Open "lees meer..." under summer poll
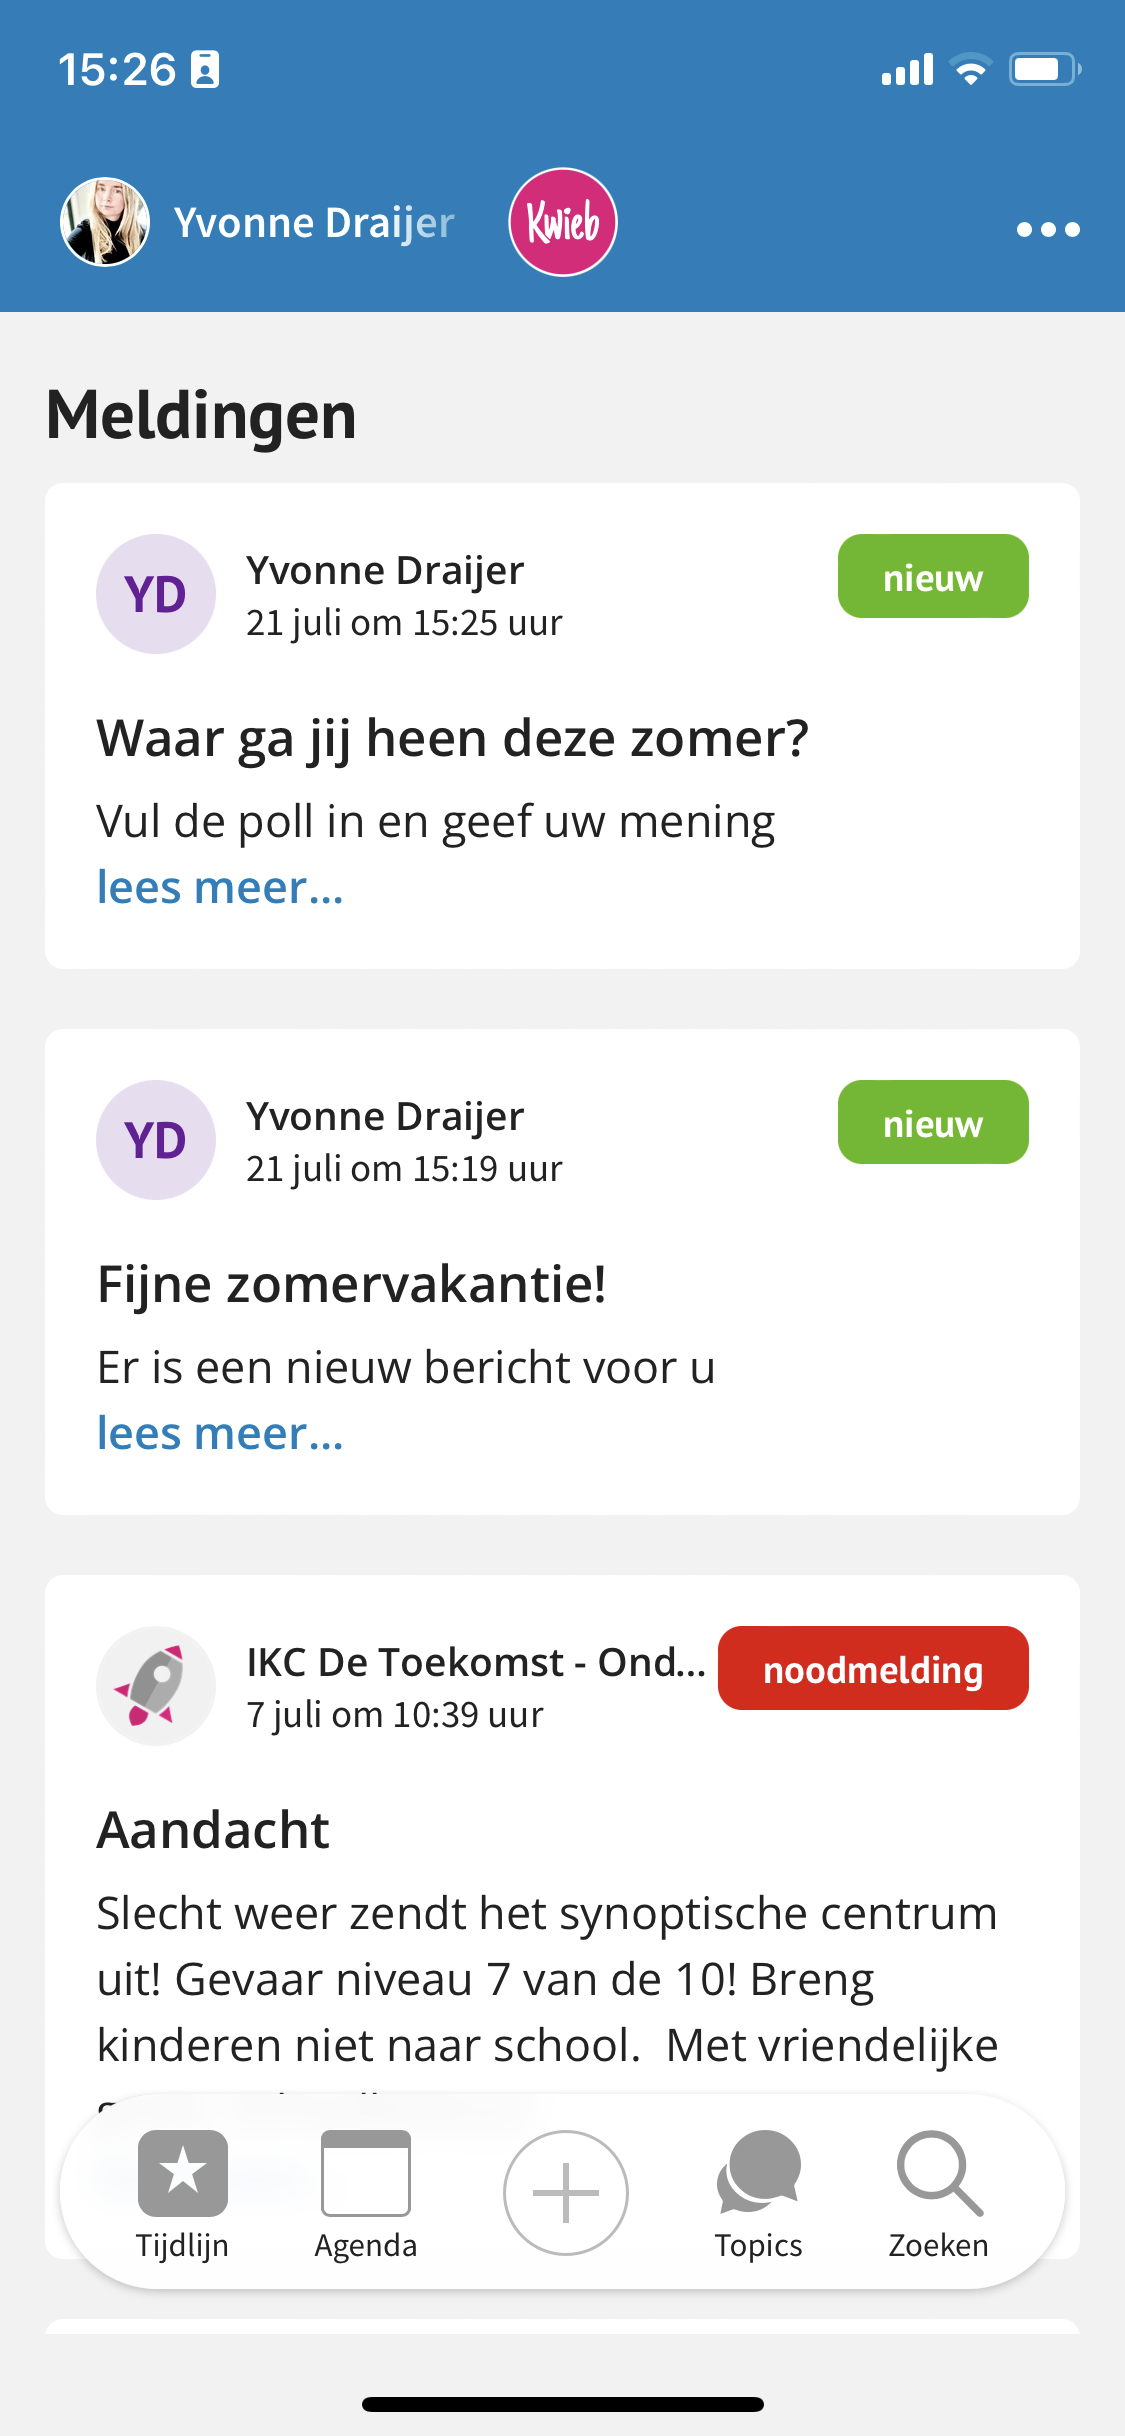Image resolution: width=1125 pixels, height=2436 pixels. coord(220,887)
